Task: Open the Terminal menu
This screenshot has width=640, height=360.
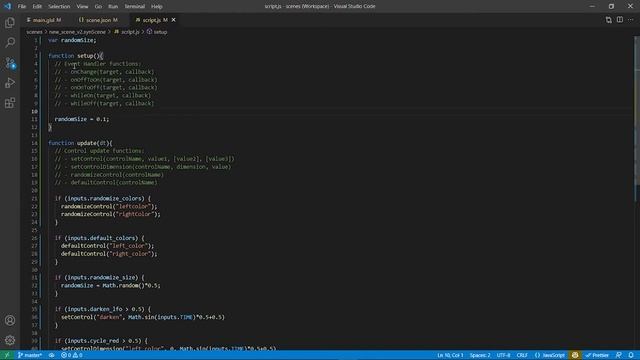Action: pos(135,7)
